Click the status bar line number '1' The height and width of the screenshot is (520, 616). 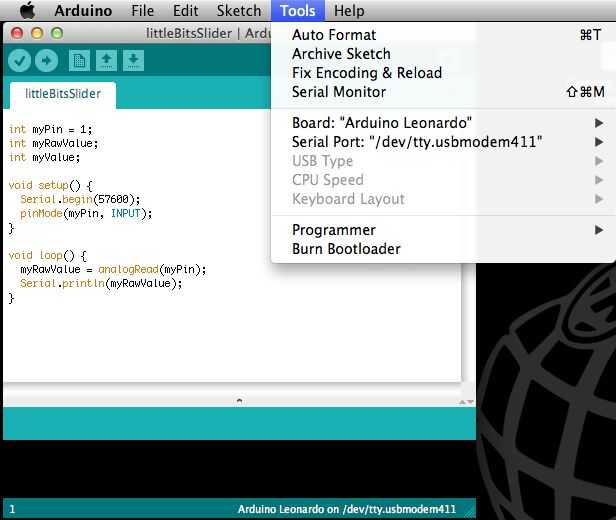[x=12, y=509]
